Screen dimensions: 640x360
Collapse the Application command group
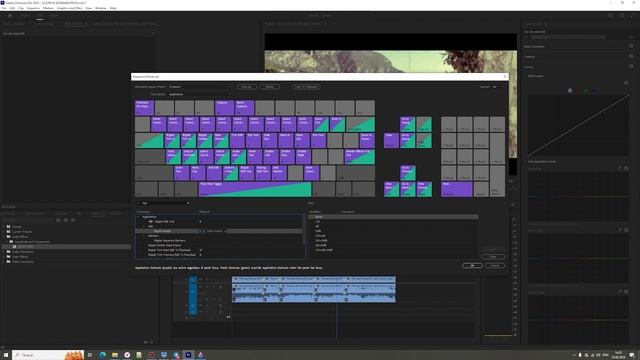(139, 217)
